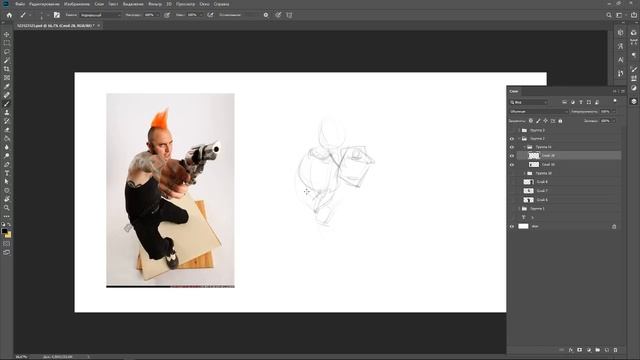Open the search icon at top right
Screen dimensions: 640x360
(x=609, y=15)
